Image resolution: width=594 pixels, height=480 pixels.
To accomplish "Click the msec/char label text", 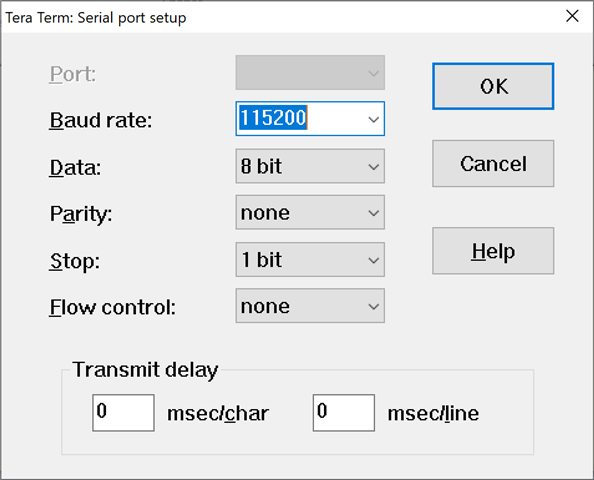I will tap(218, 413).
